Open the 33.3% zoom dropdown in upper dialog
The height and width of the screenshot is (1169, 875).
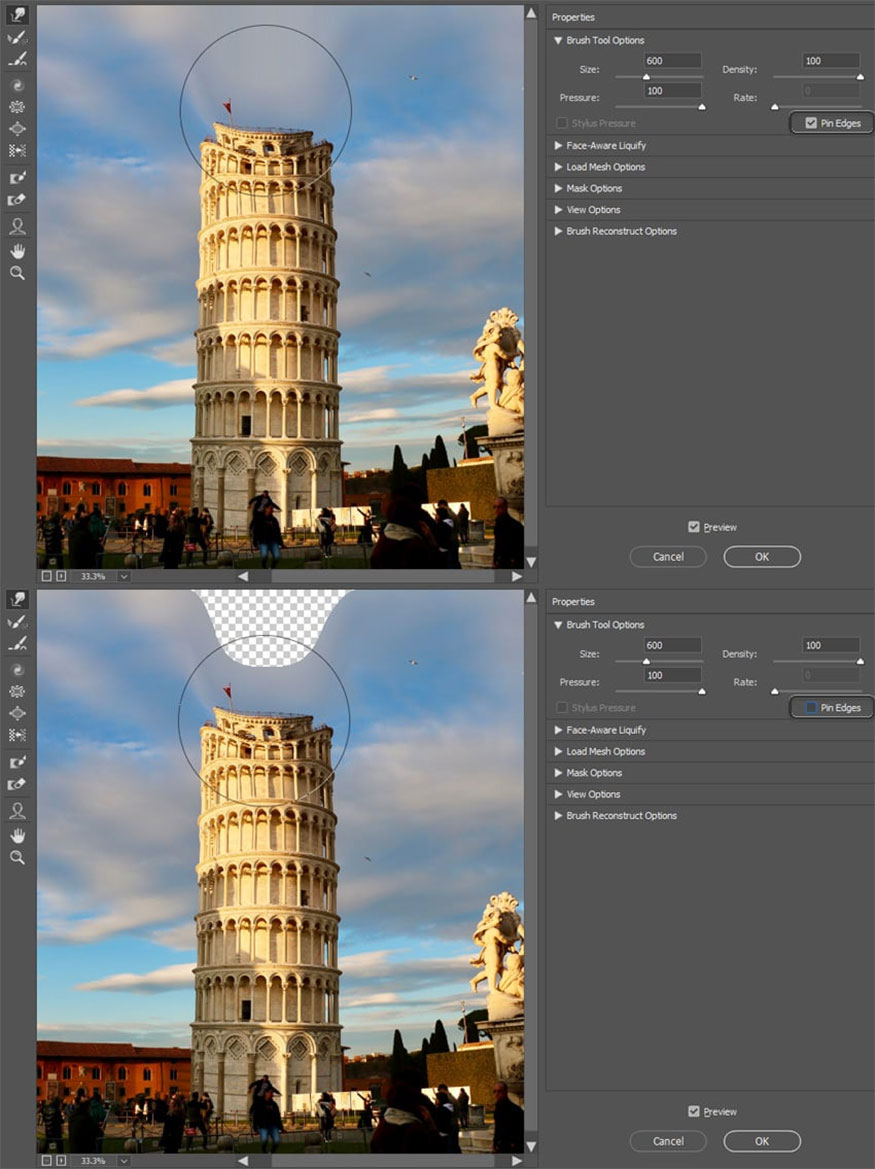coord(124,576)
